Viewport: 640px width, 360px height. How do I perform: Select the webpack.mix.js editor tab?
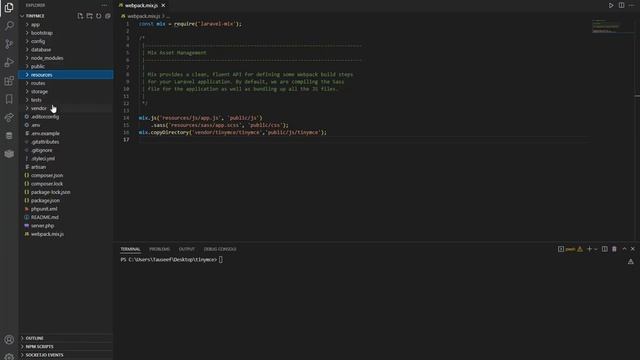tap(141, 5)
